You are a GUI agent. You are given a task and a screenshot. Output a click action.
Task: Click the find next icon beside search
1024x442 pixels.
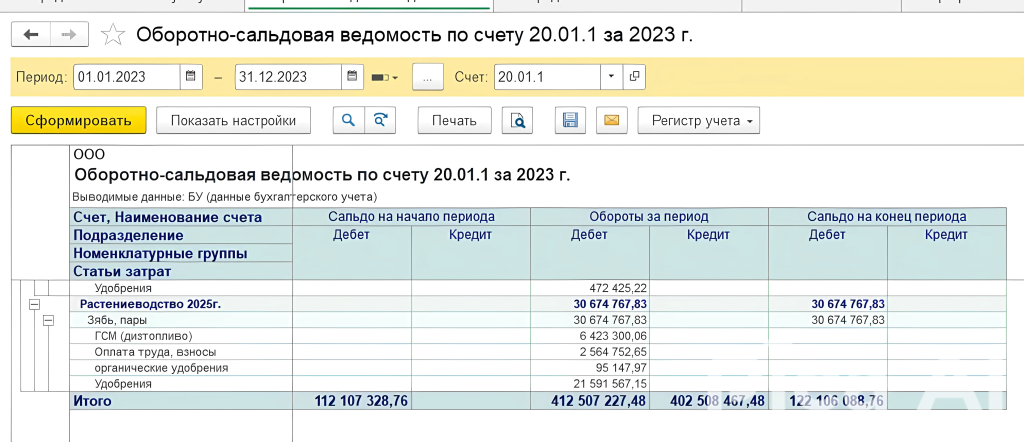click(x=380, y=121)
